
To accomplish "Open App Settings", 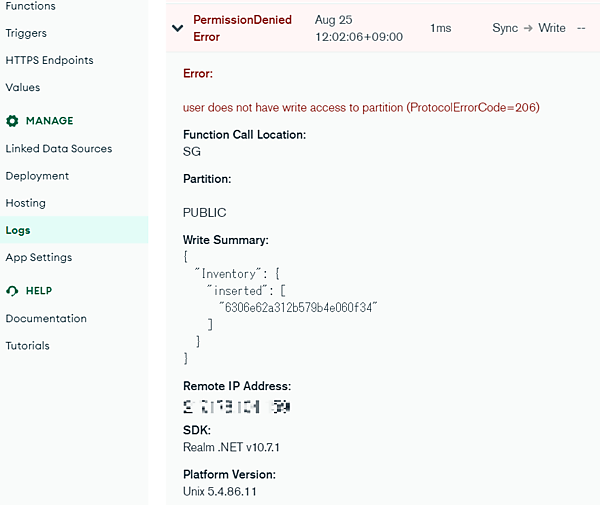I will click(x=39, y=257).
